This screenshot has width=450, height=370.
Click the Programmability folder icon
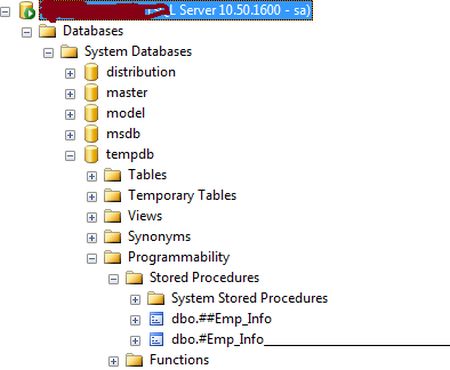tap(112, 258)
